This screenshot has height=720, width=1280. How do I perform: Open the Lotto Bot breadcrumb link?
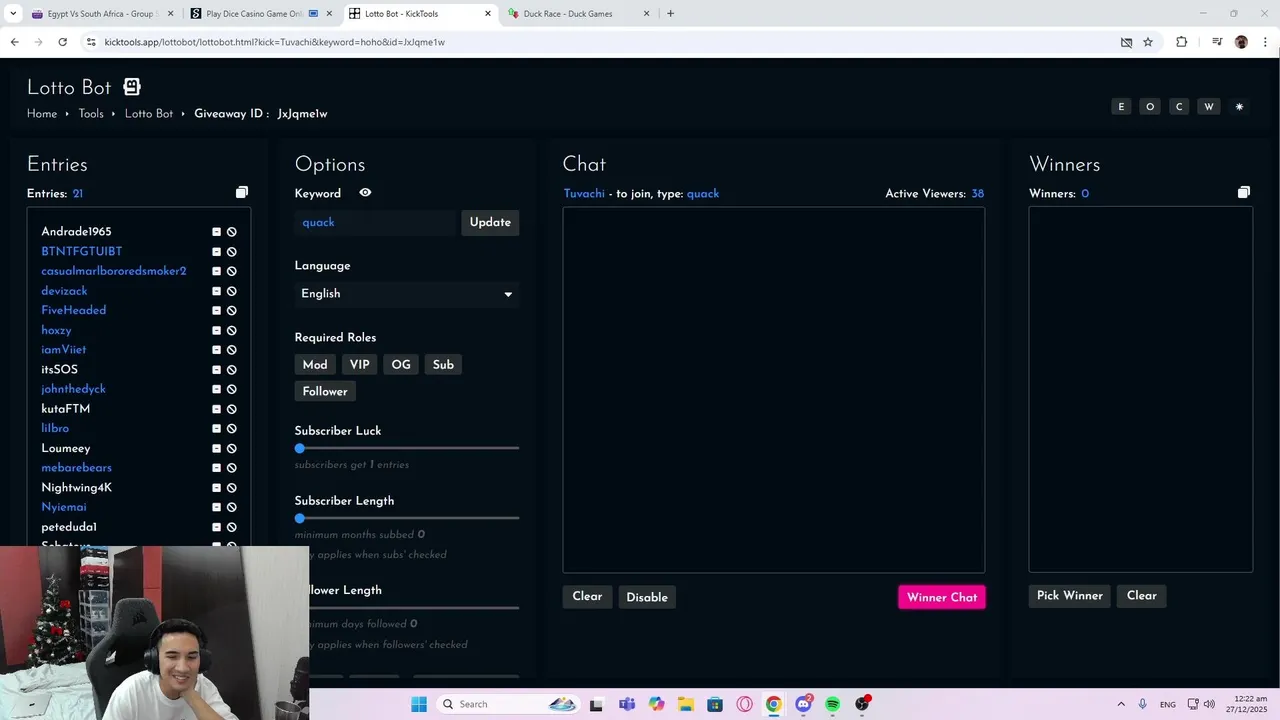click(149, 114)
